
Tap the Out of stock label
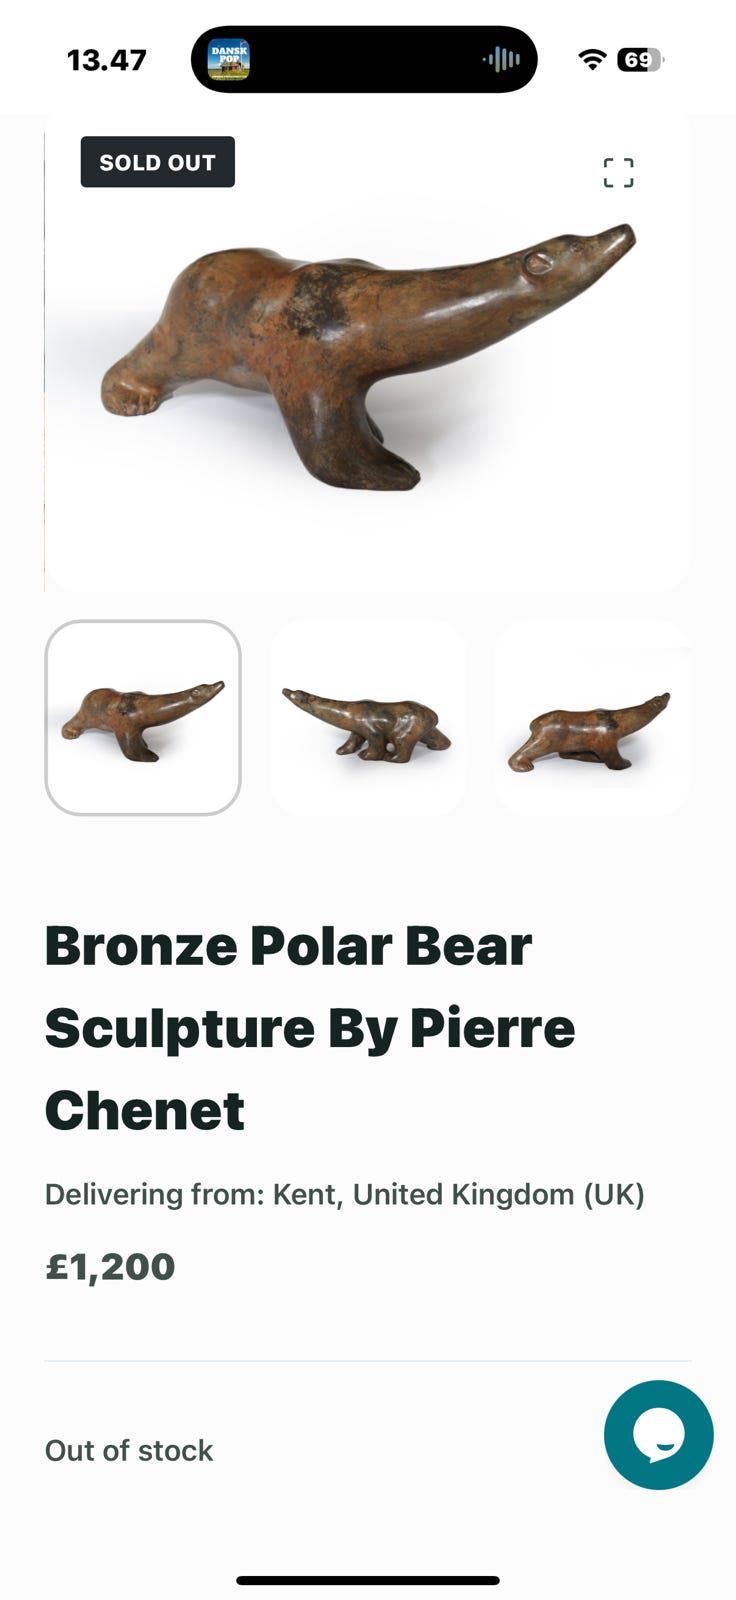click(129, 1450)
